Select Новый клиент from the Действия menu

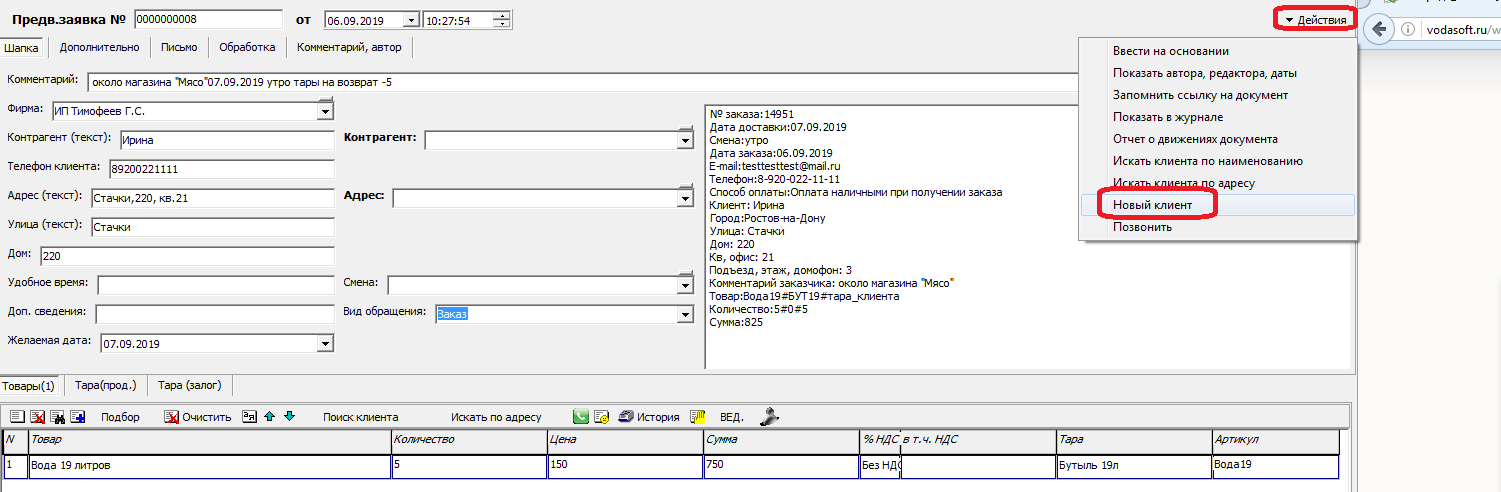[x=1152, y=204]
